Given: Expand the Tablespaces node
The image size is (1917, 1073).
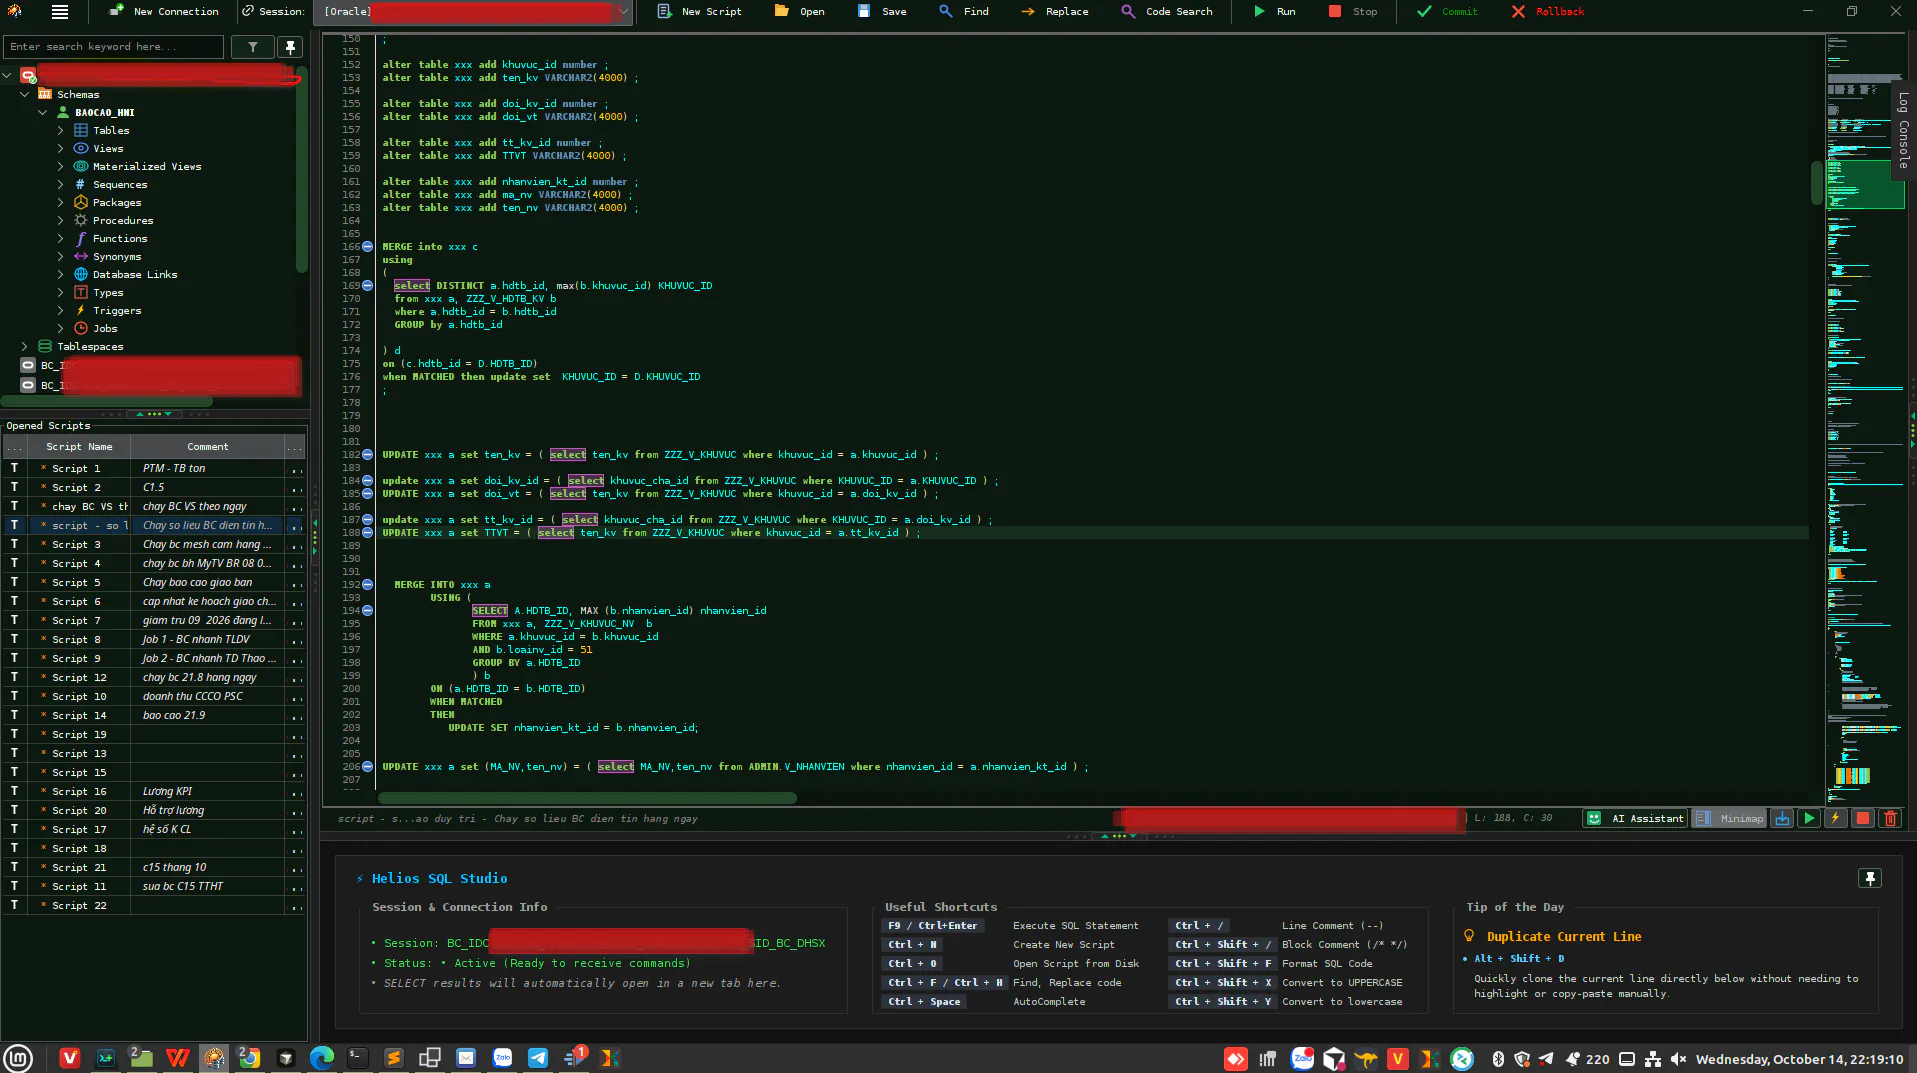Looking at the screenshot, I should [x=25, y=346].
